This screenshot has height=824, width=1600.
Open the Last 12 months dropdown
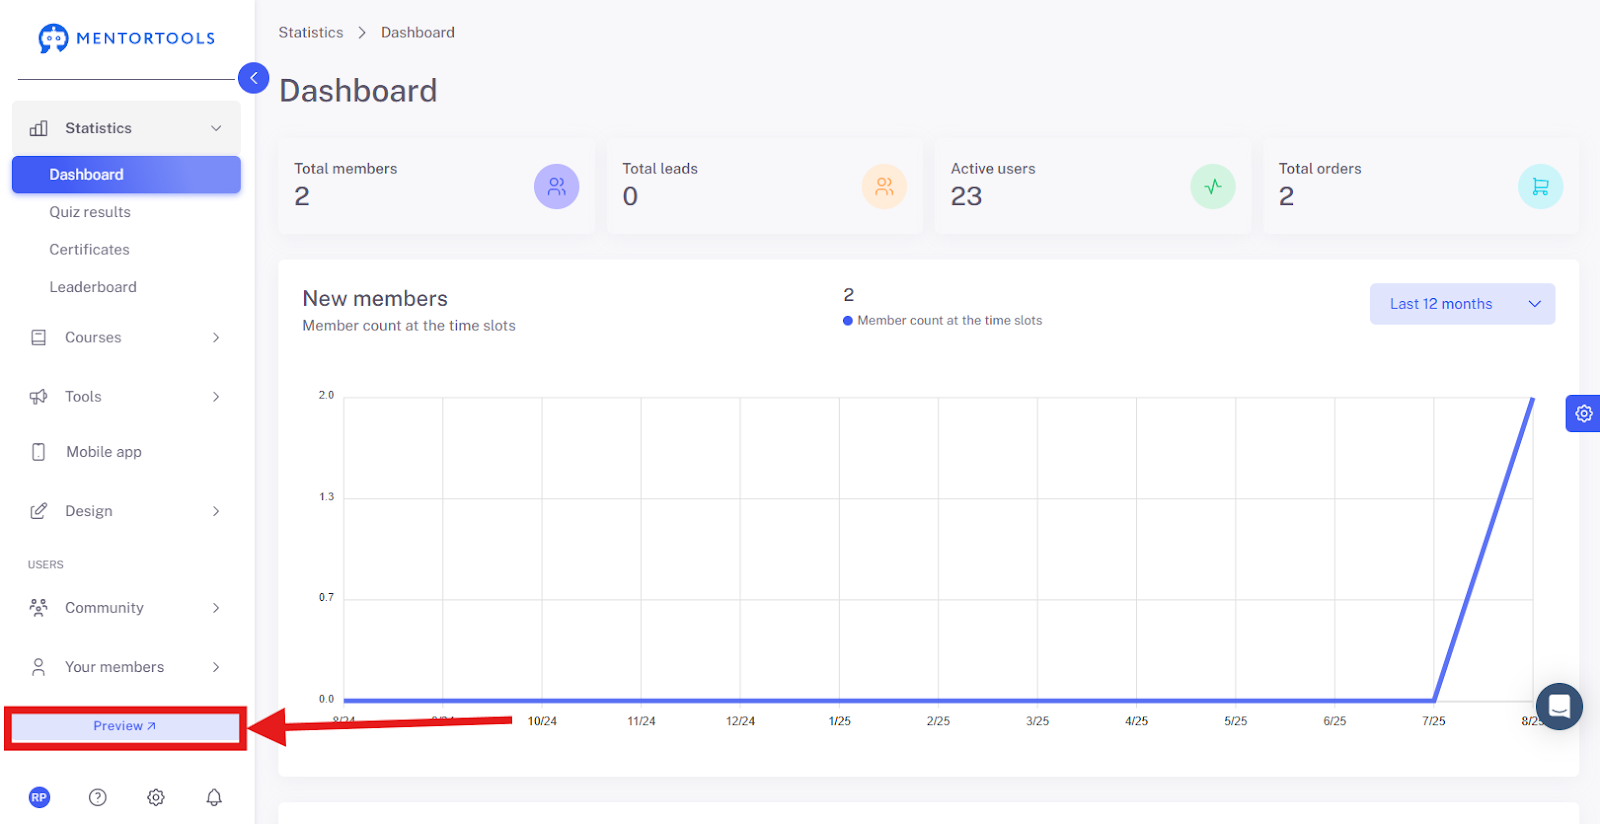(x=1462, y=304)
